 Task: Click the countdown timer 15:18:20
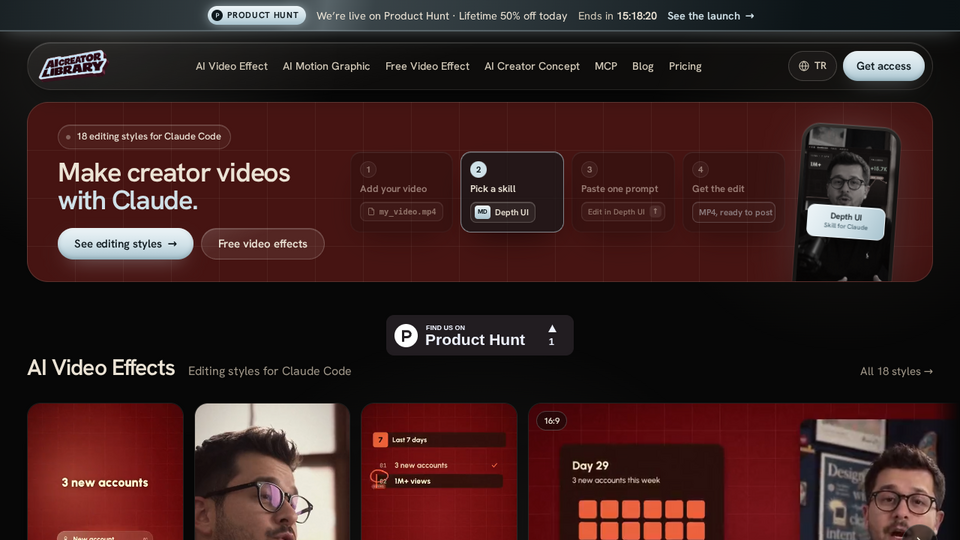click(637, 16)
